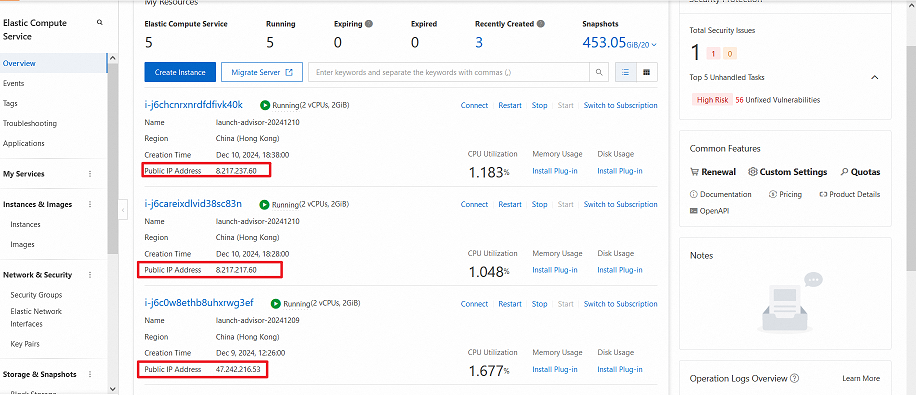Viewport: 916px width, 395px height.
Task: Open the OpenAPI link
Action: 709,211
